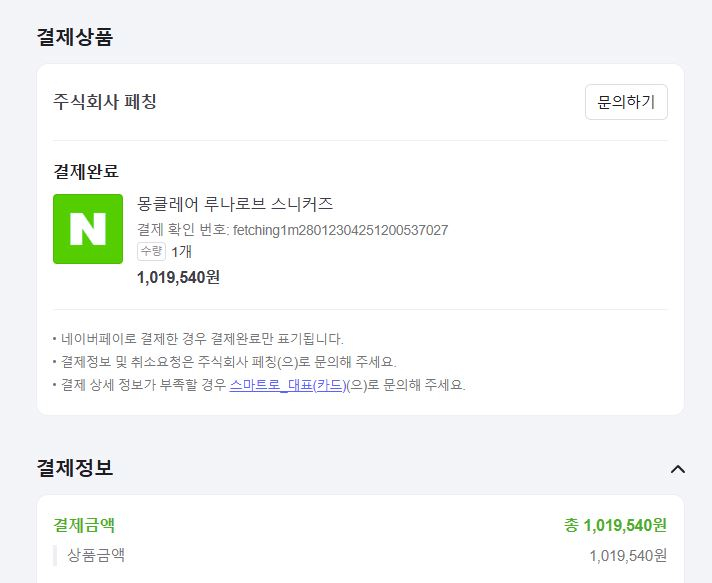The image size is (712, 583).
Task: Click the 문의하기 inquiry button
Action: tap(626, 102)
